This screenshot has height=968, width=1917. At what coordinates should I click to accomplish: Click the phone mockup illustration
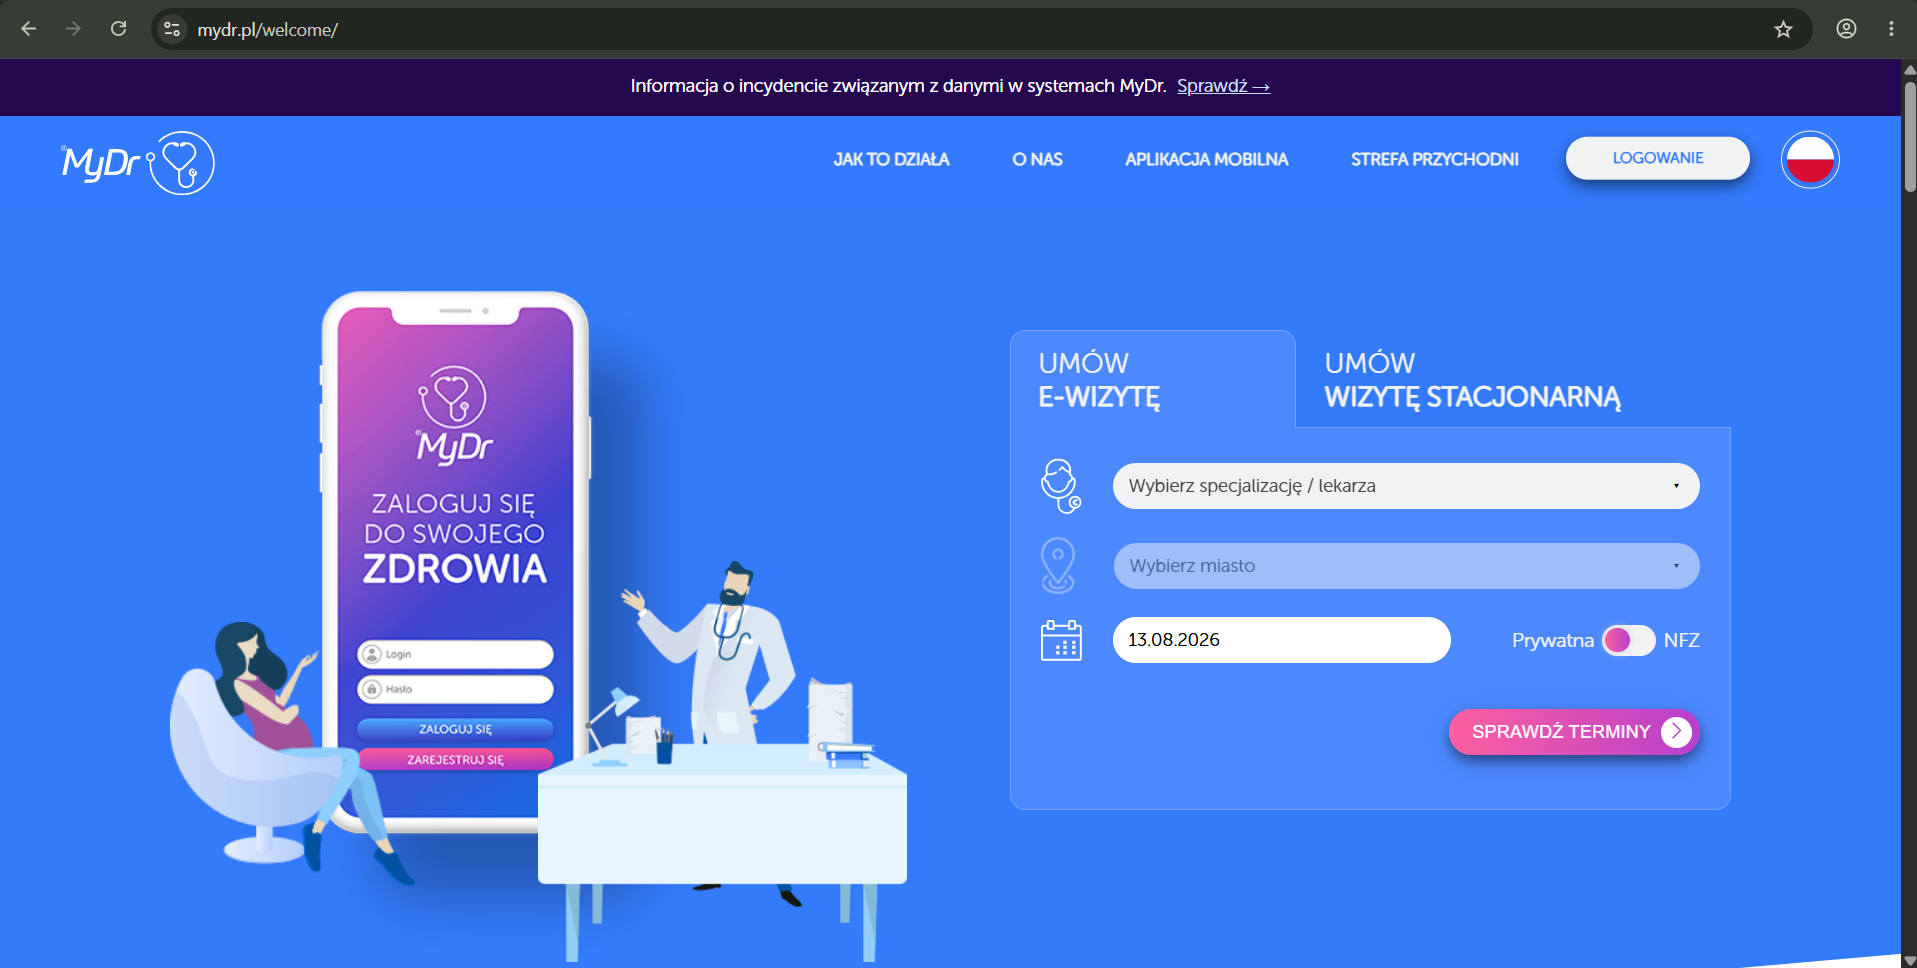coord(455,561)
